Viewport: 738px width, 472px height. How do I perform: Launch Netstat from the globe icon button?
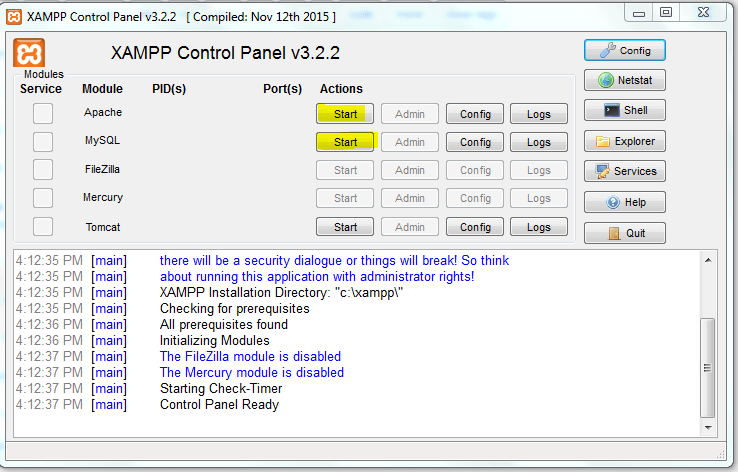pos(624,81)
